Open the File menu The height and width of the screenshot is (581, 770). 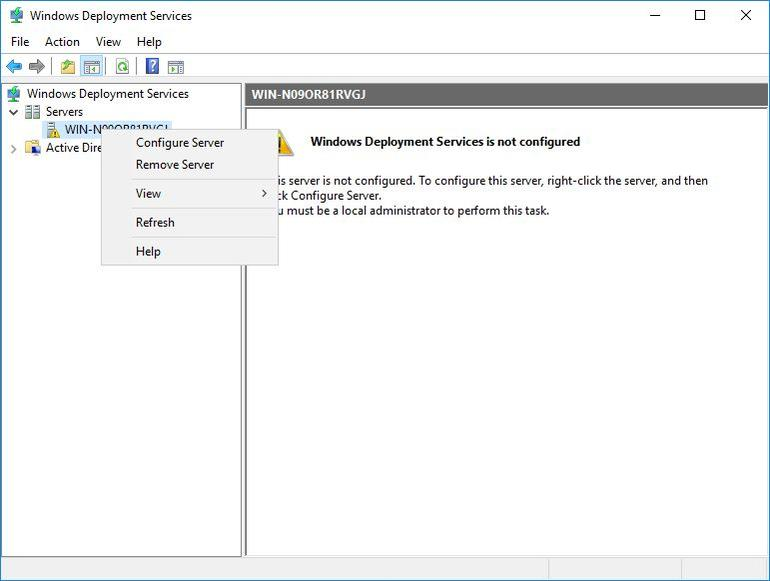pyautogui.click(x=20, y=42)
